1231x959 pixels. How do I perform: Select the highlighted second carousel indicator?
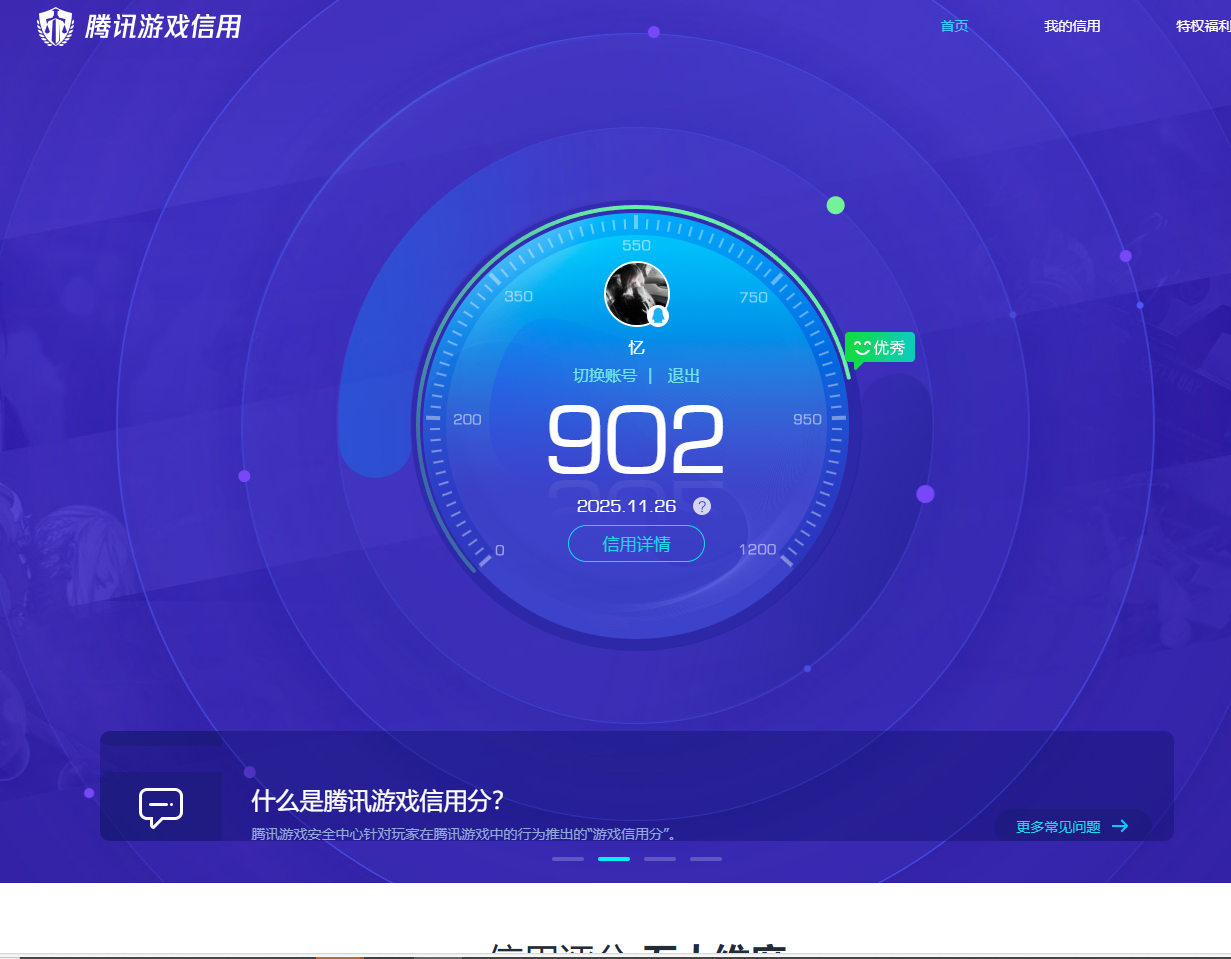click(x=613, y=859)
